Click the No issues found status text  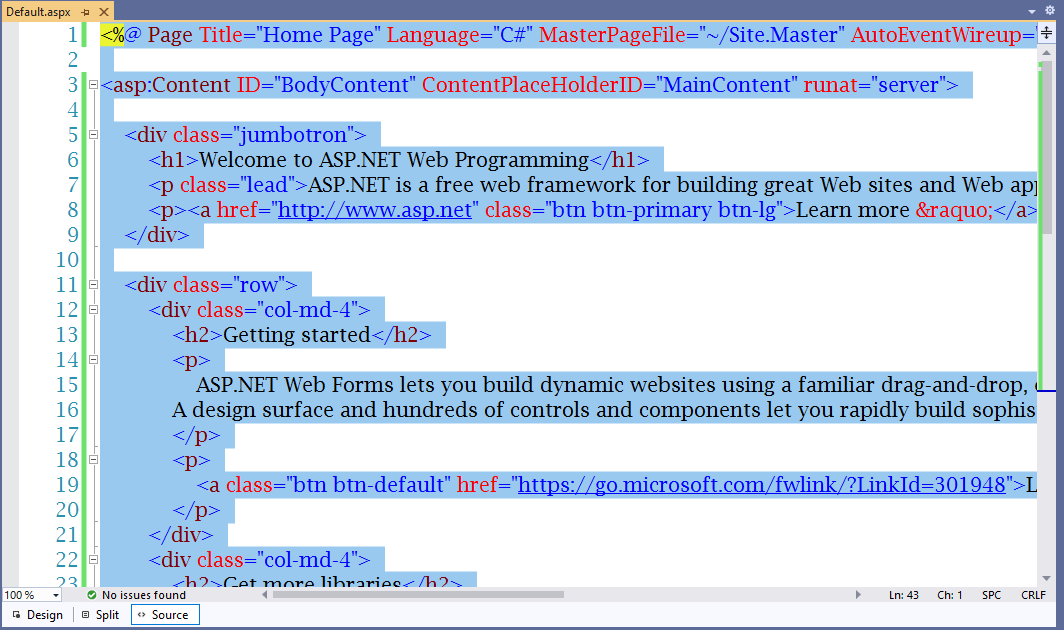click(x=144, y=595)
